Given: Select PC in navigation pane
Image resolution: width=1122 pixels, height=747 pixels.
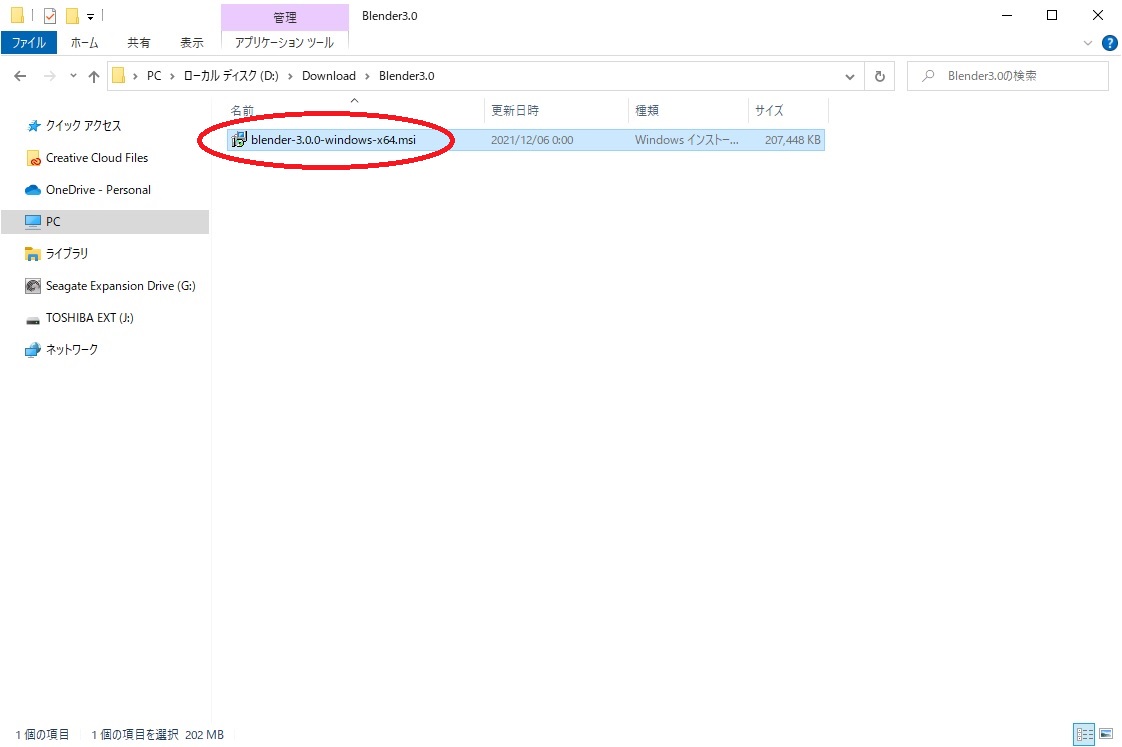Looking at the screenshot, I should tap(105, 222).
